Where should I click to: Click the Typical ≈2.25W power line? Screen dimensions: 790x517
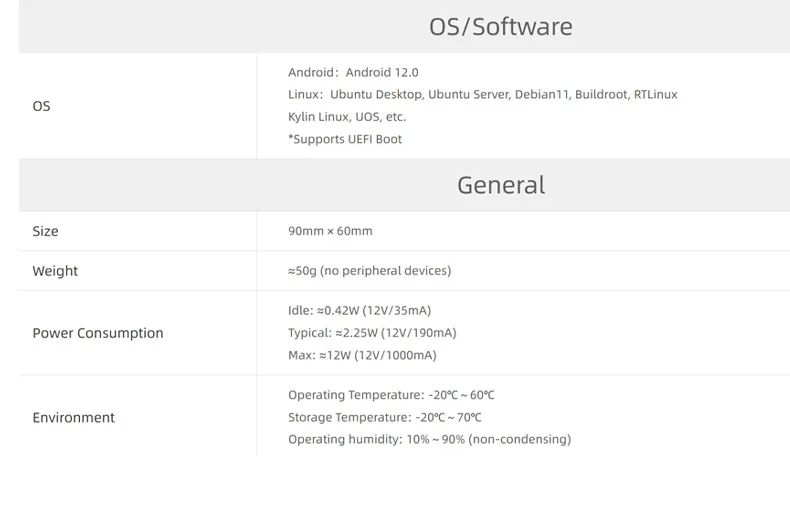point(372,333)
